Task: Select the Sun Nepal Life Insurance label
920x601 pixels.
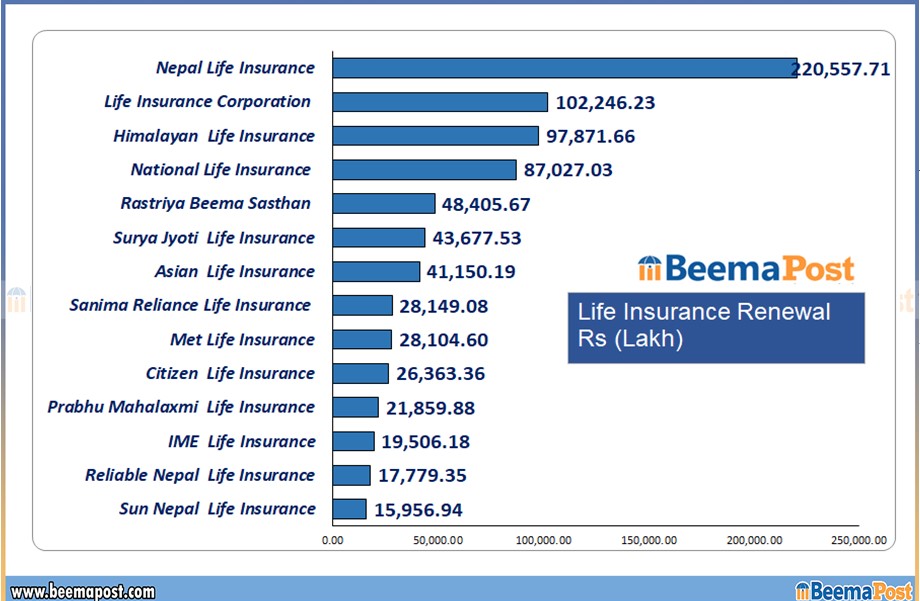Action: tap(217, 509)
